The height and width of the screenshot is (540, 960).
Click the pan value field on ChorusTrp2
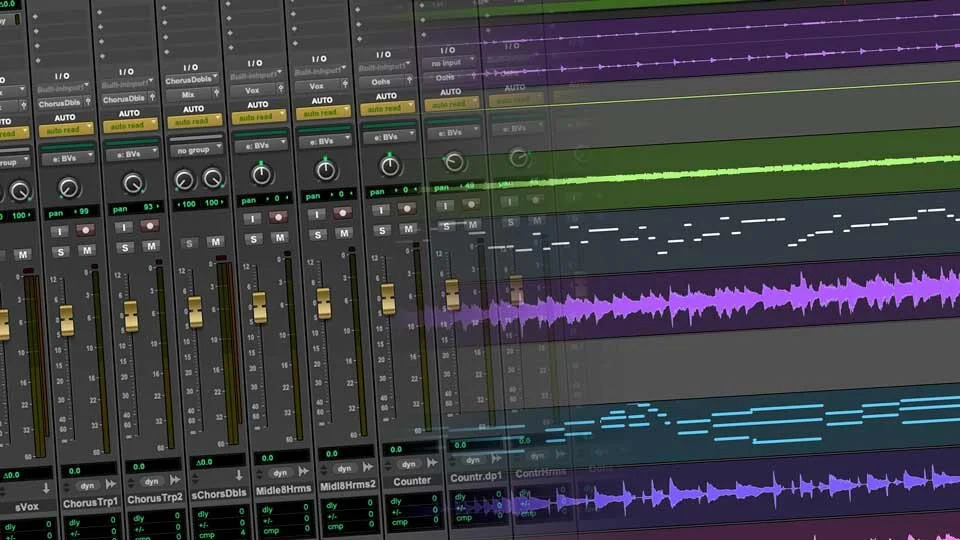132,207
